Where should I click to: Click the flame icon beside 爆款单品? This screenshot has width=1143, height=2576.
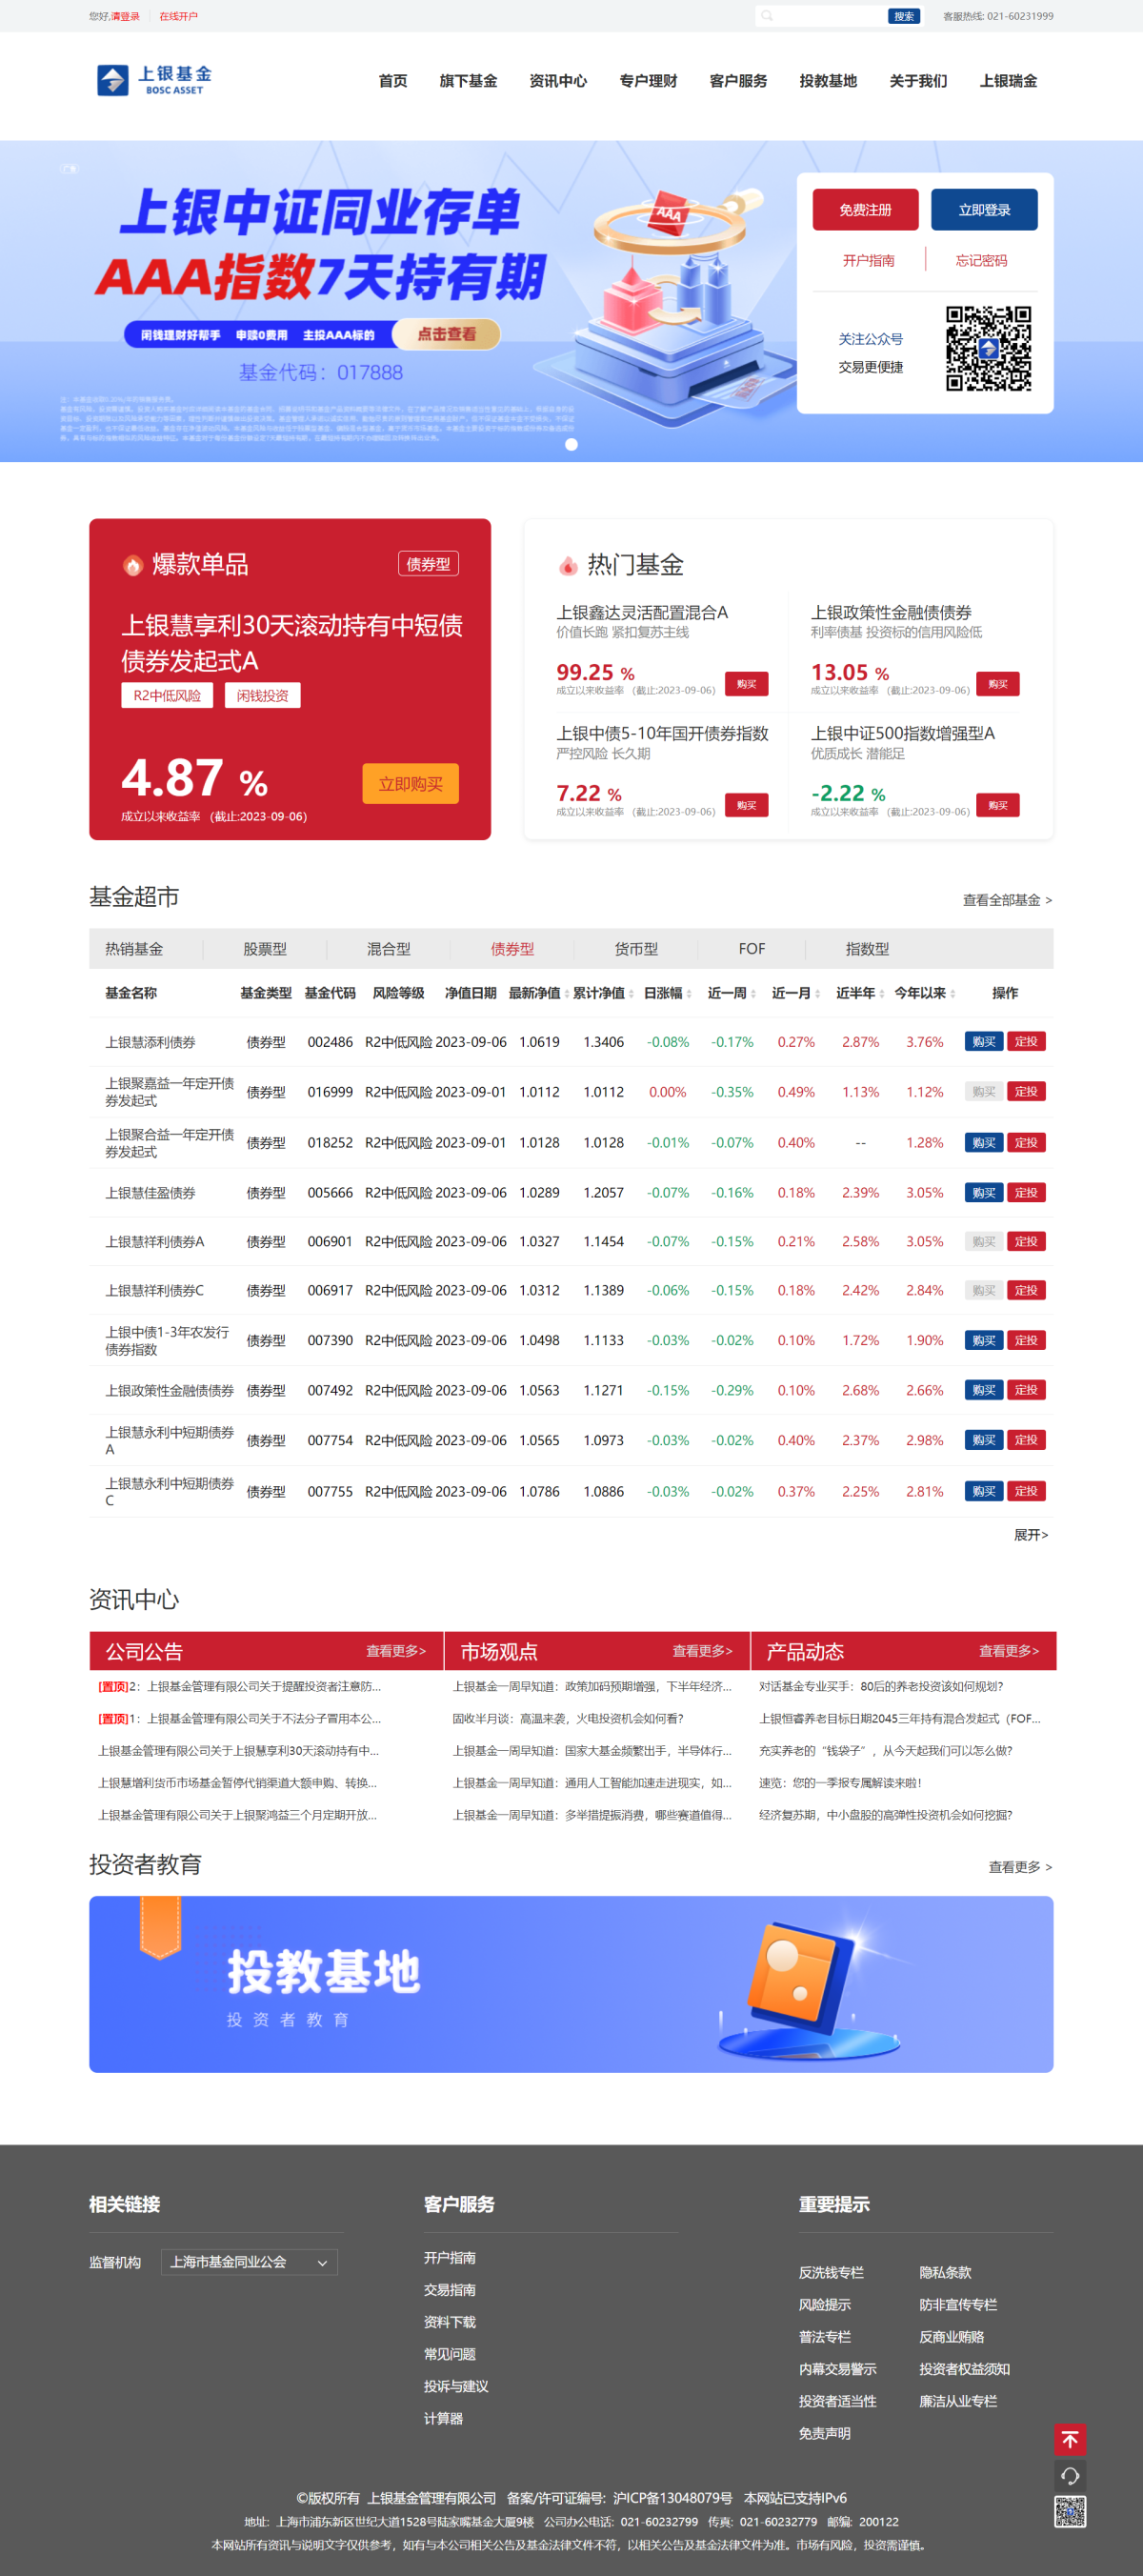click(x=133, y=565)
